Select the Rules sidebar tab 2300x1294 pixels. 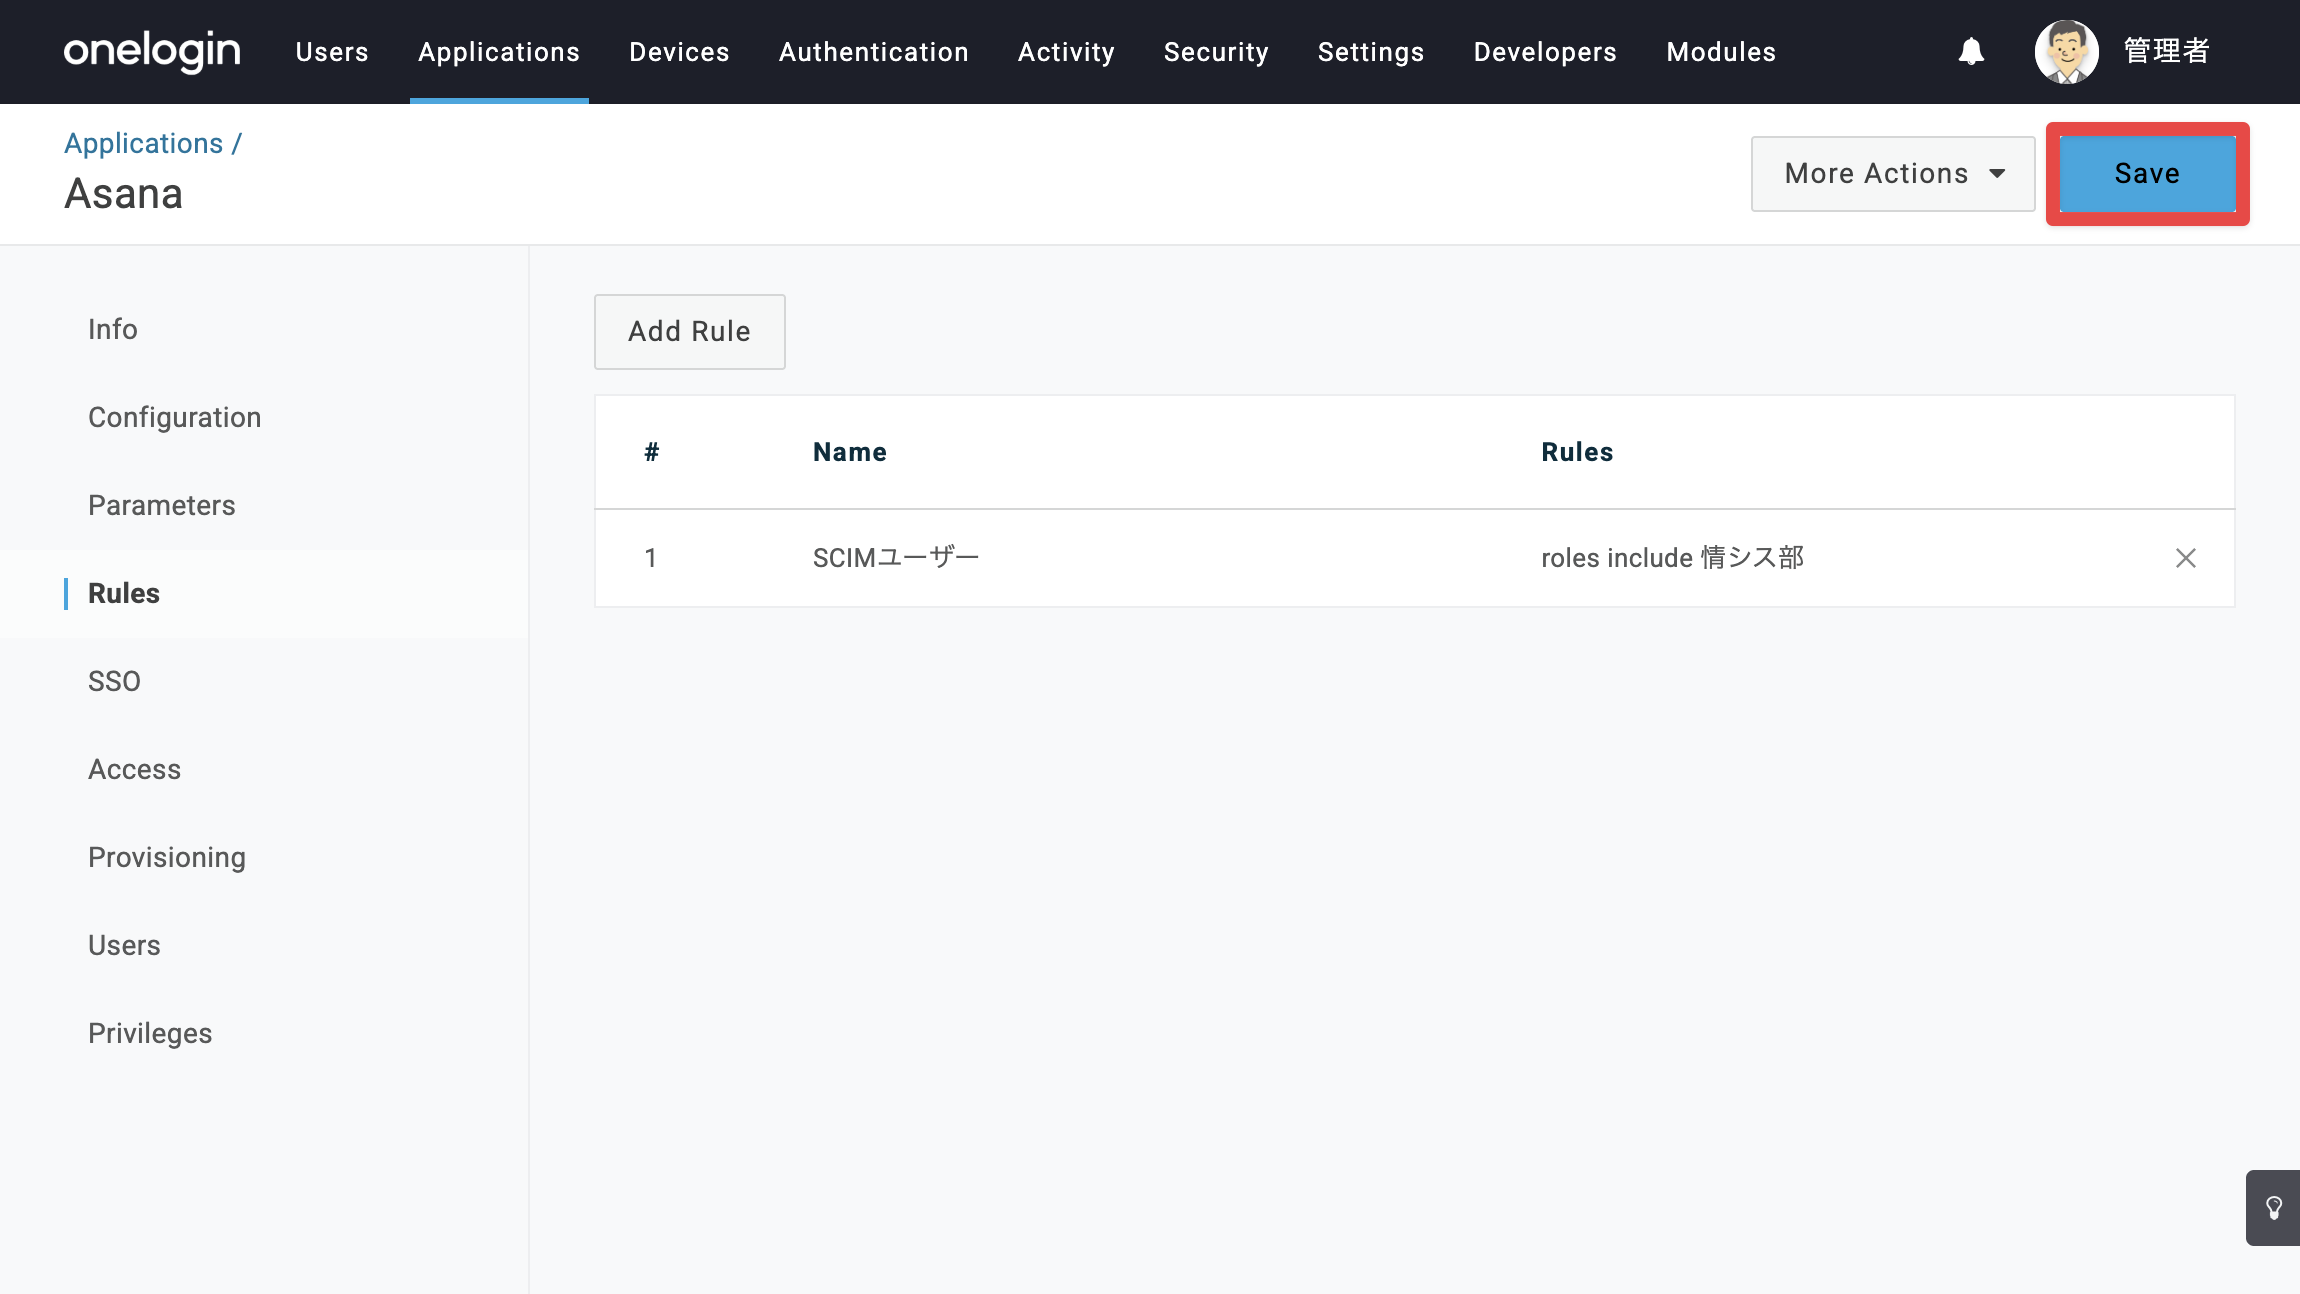[124, 593]
